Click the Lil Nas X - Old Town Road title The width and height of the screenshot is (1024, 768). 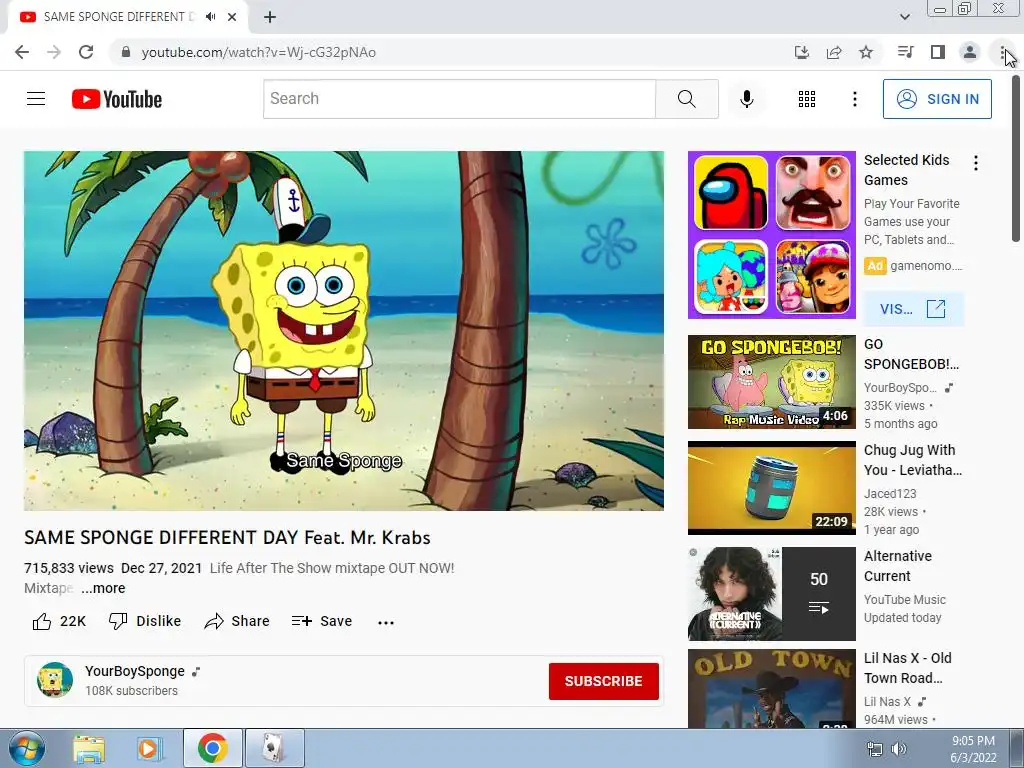pyautogui.click(x=908, y=668)
